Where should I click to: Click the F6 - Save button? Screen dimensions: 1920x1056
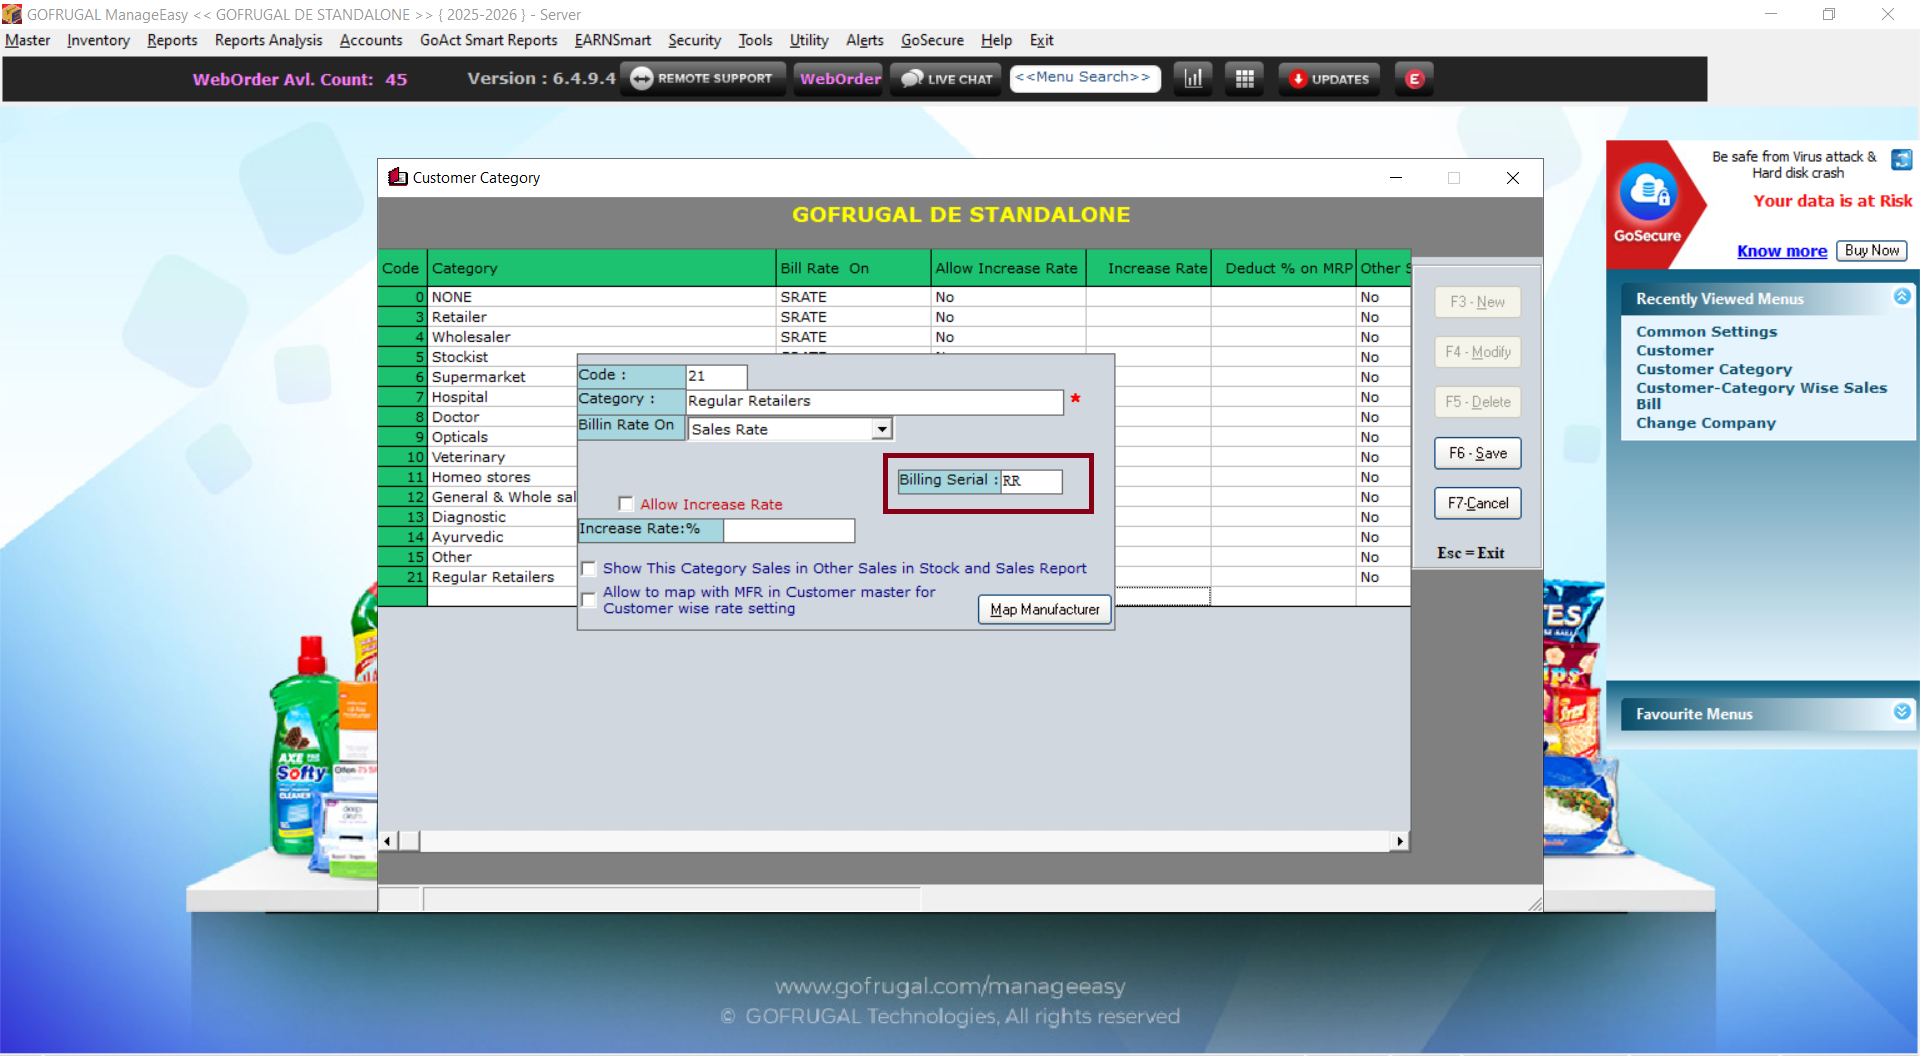(1478, 453)
